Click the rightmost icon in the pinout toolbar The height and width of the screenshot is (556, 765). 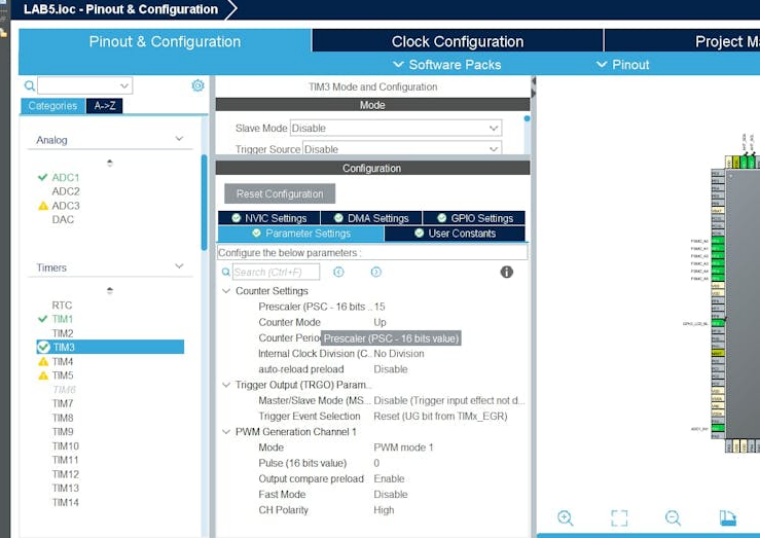coord(727,518)
